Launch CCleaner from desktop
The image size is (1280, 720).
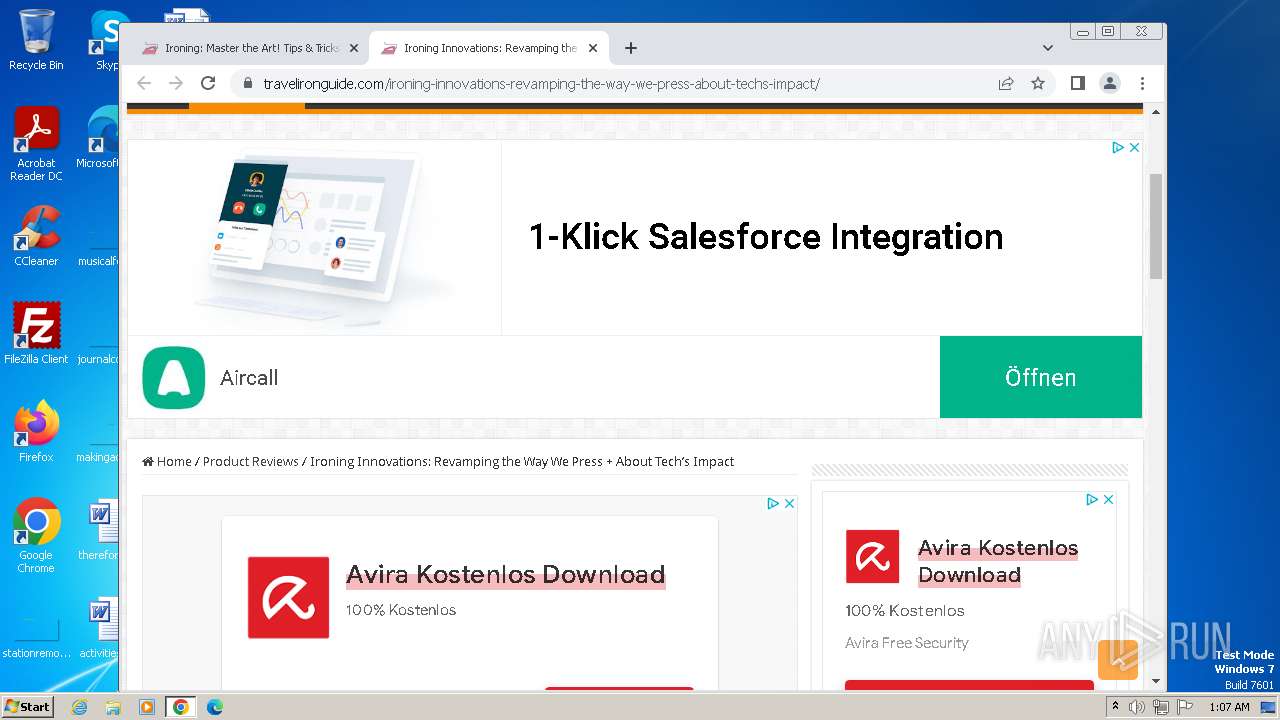36,236
